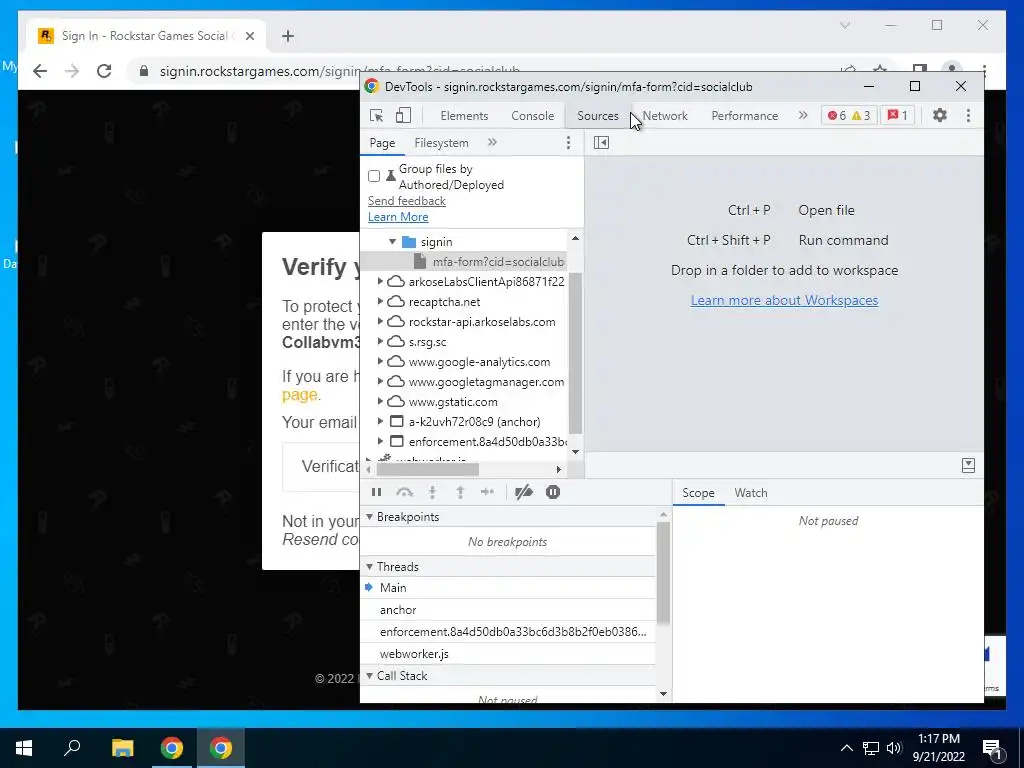Expand www.googletagmanager.com node
Viewport: 1024px width, 768px height.
pyautogui.click(x=380, y=382)
